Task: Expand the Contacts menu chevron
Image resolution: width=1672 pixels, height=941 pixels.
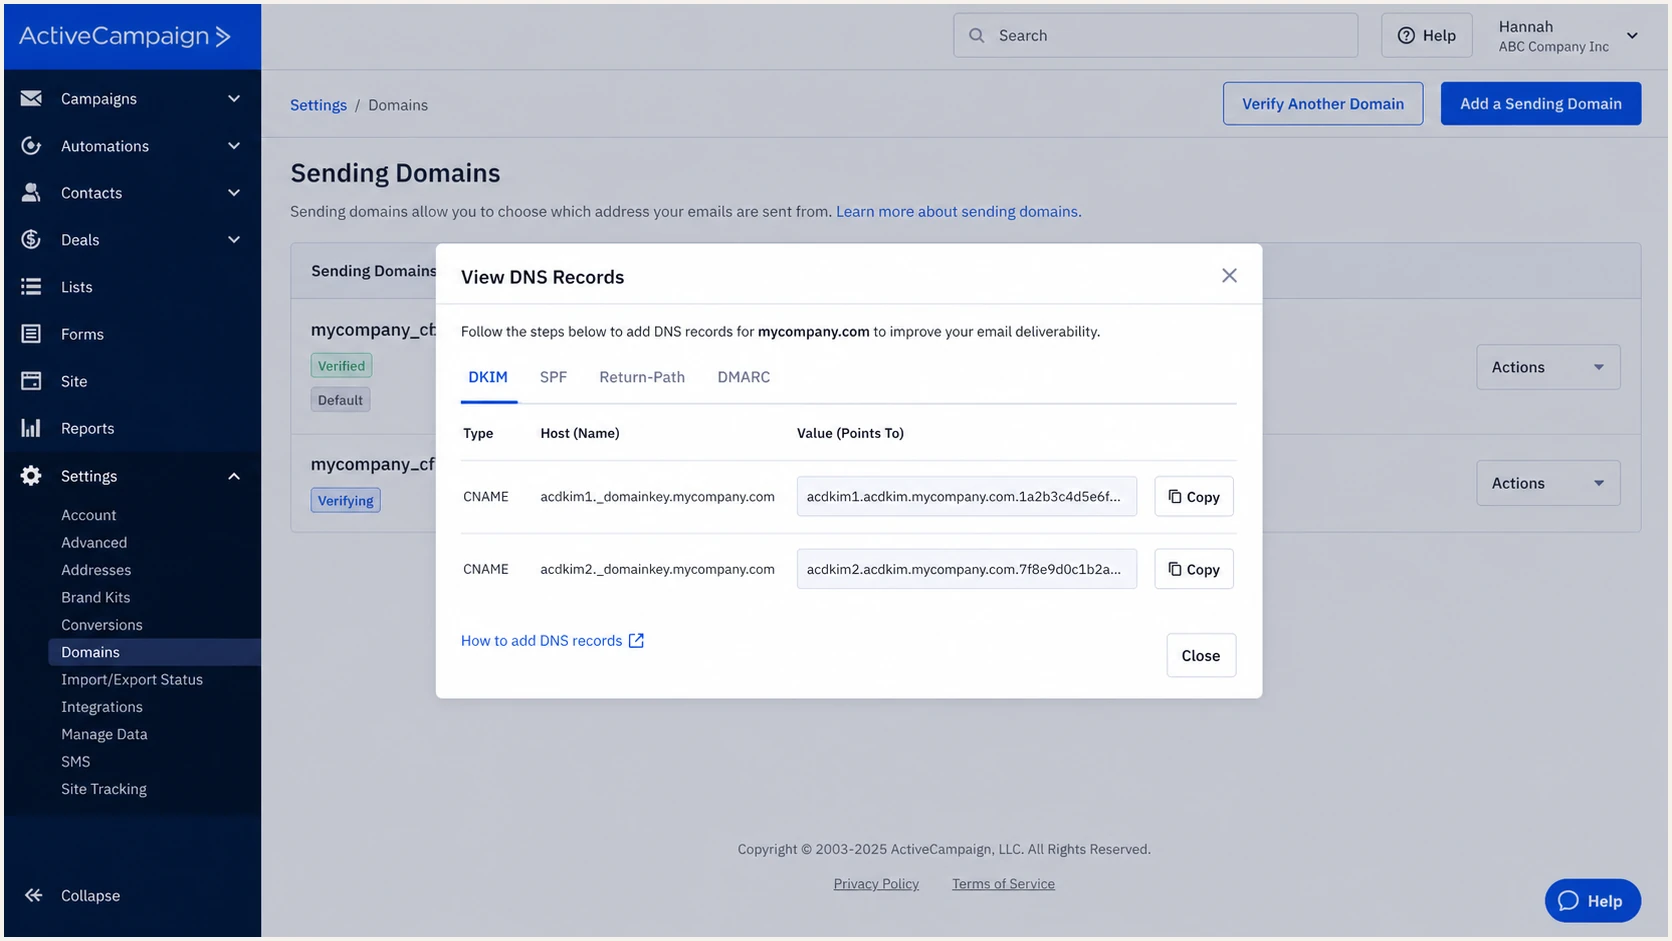Action: click(234, 192)
